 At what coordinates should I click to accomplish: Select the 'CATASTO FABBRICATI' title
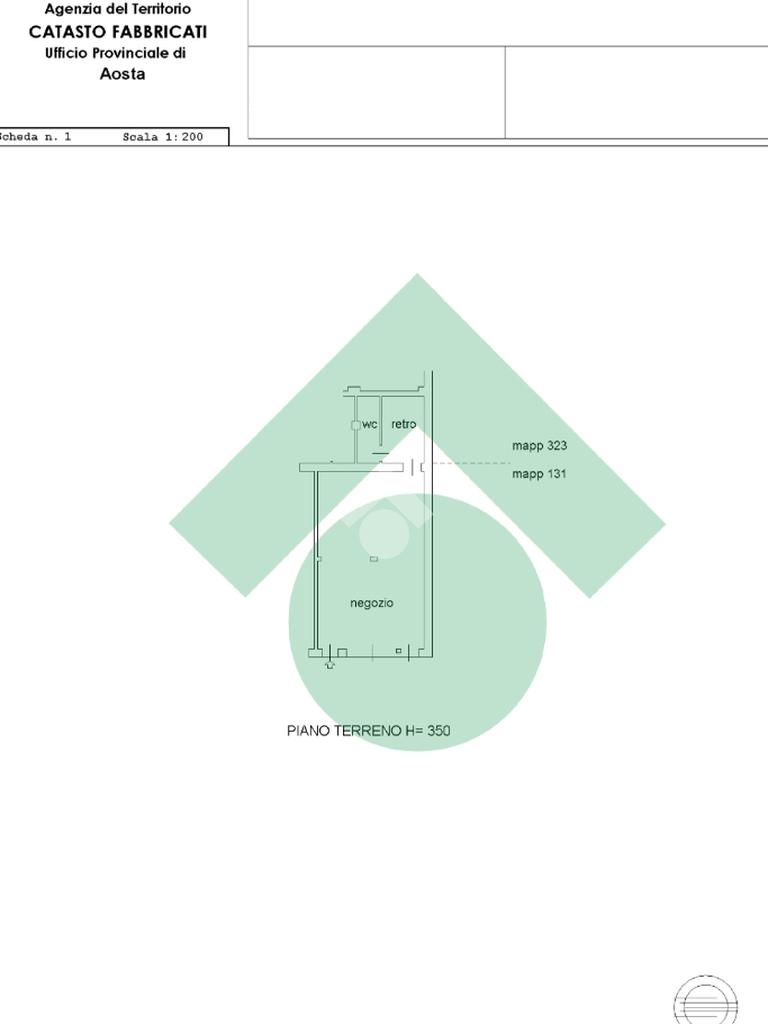pyautogui.click(x=118, y=31)
